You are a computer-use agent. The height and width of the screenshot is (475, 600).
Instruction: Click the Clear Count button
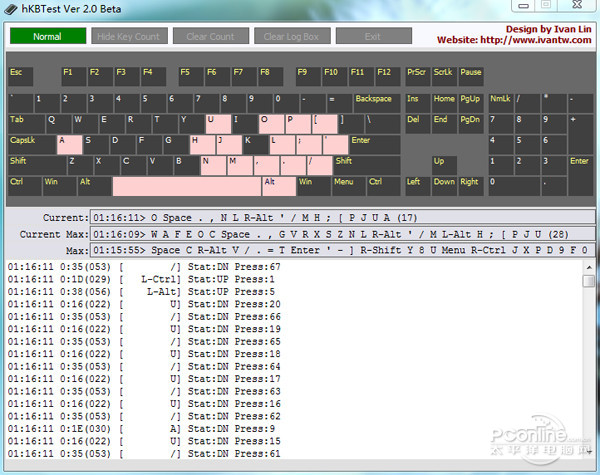(x=210, y=37)
